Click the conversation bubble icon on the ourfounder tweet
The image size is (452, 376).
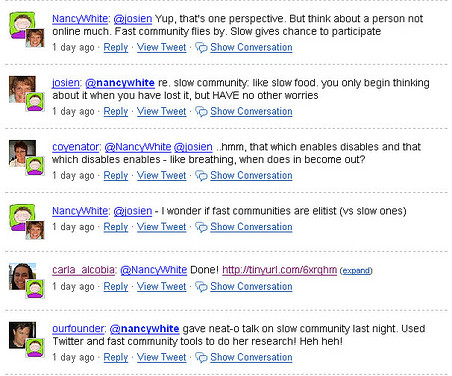(x=201, y=357)
